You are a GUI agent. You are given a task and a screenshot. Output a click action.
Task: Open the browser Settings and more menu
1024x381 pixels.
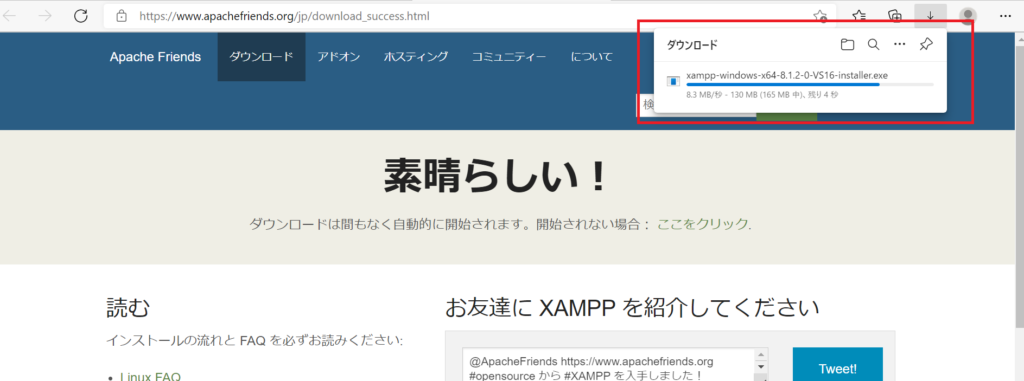1005,16
